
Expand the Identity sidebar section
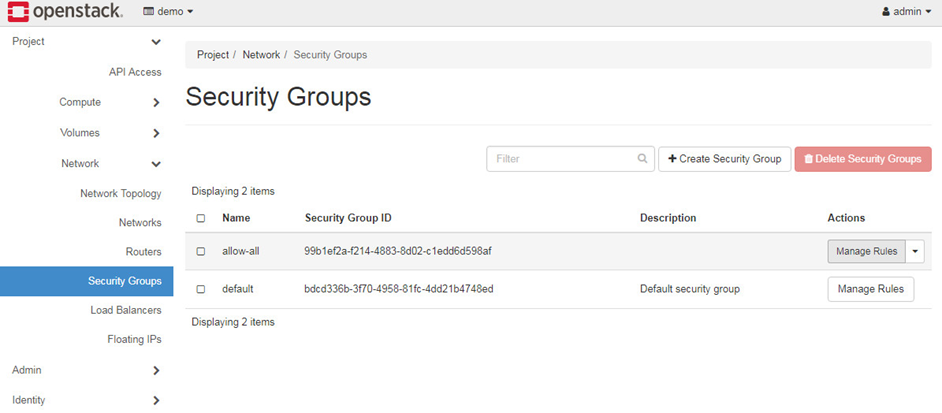156,400
